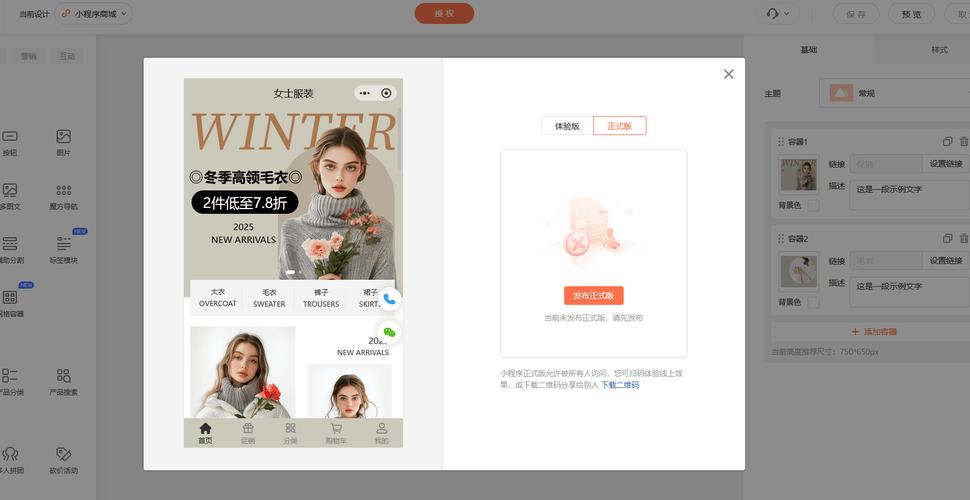Click the 保存 button in background toolbar
970x500 pixels.
pos(856,14)
